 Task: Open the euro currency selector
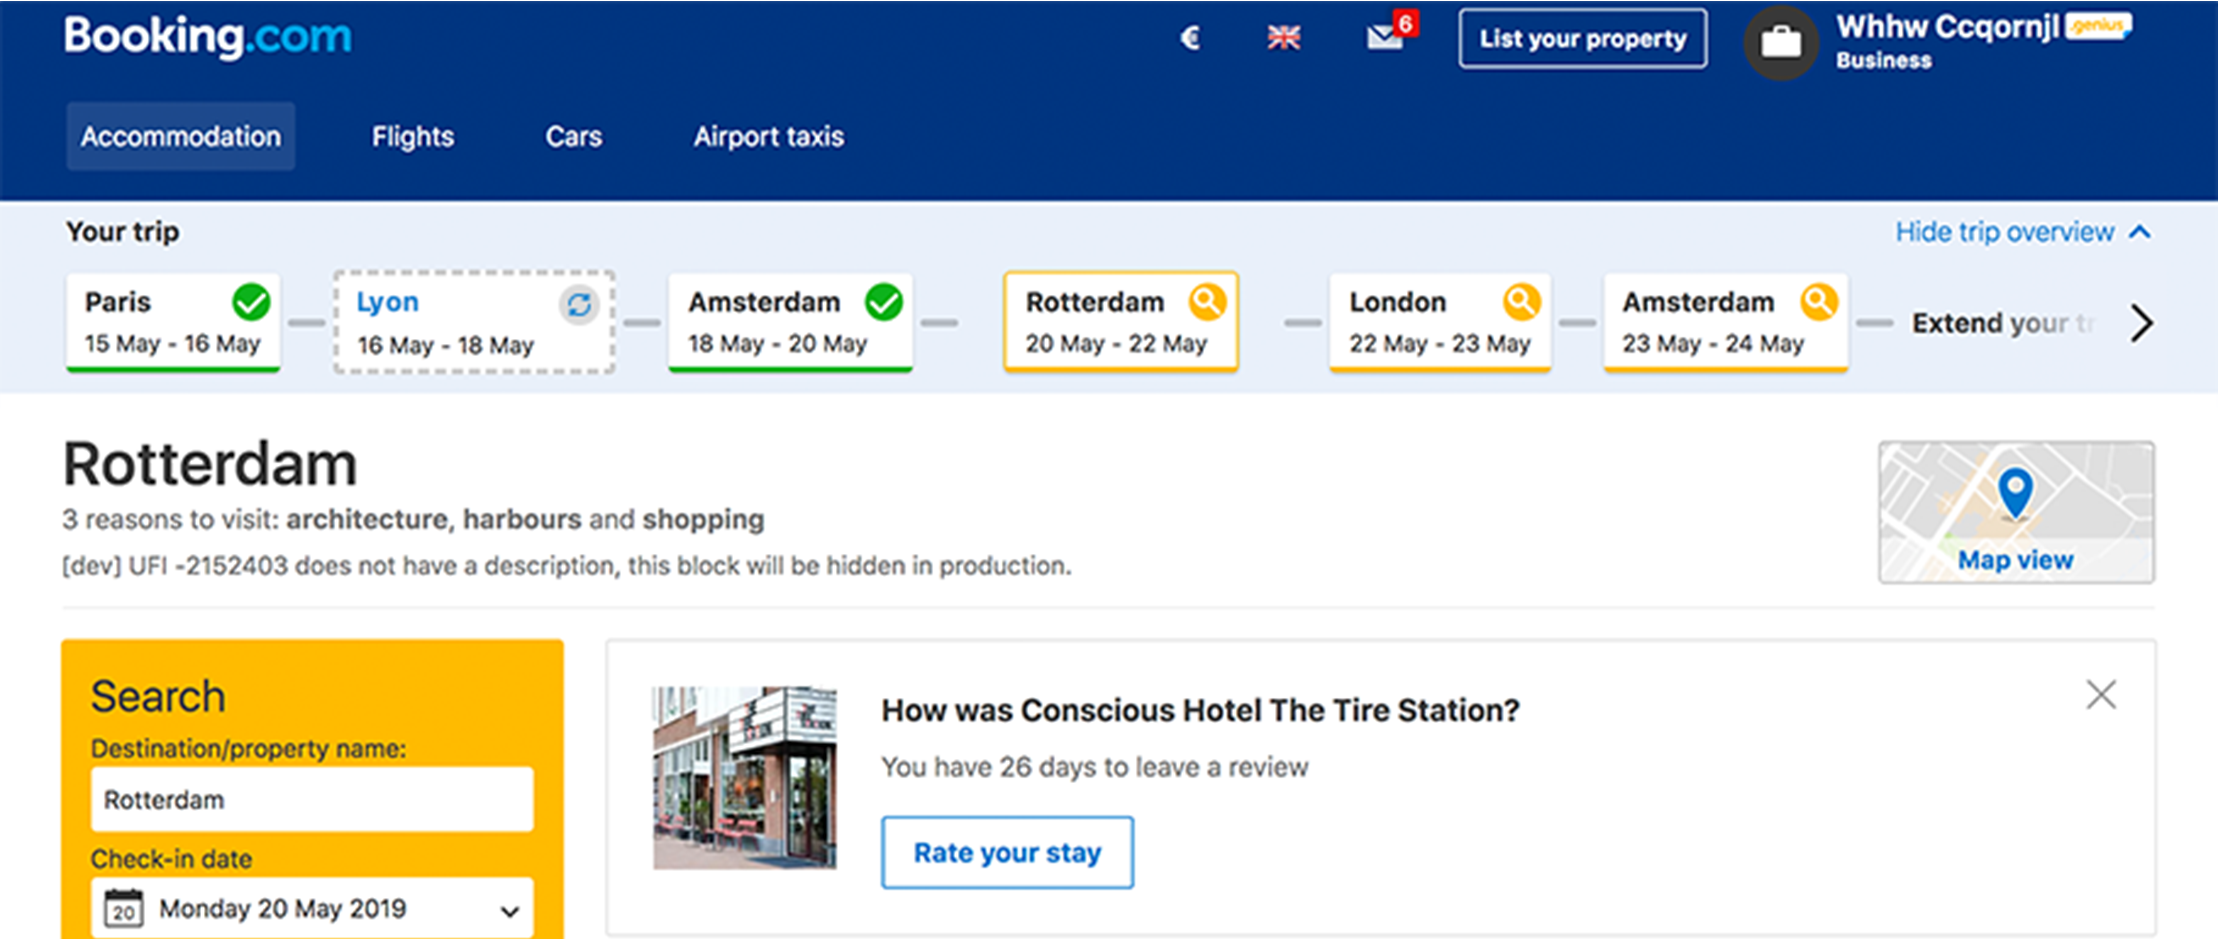1189,38
